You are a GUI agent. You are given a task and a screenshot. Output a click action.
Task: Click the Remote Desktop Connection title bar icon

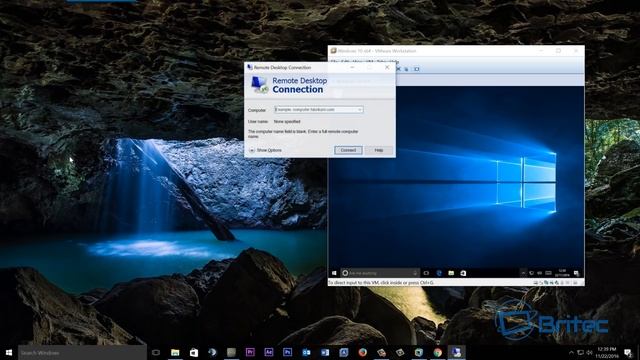[250, 67]
